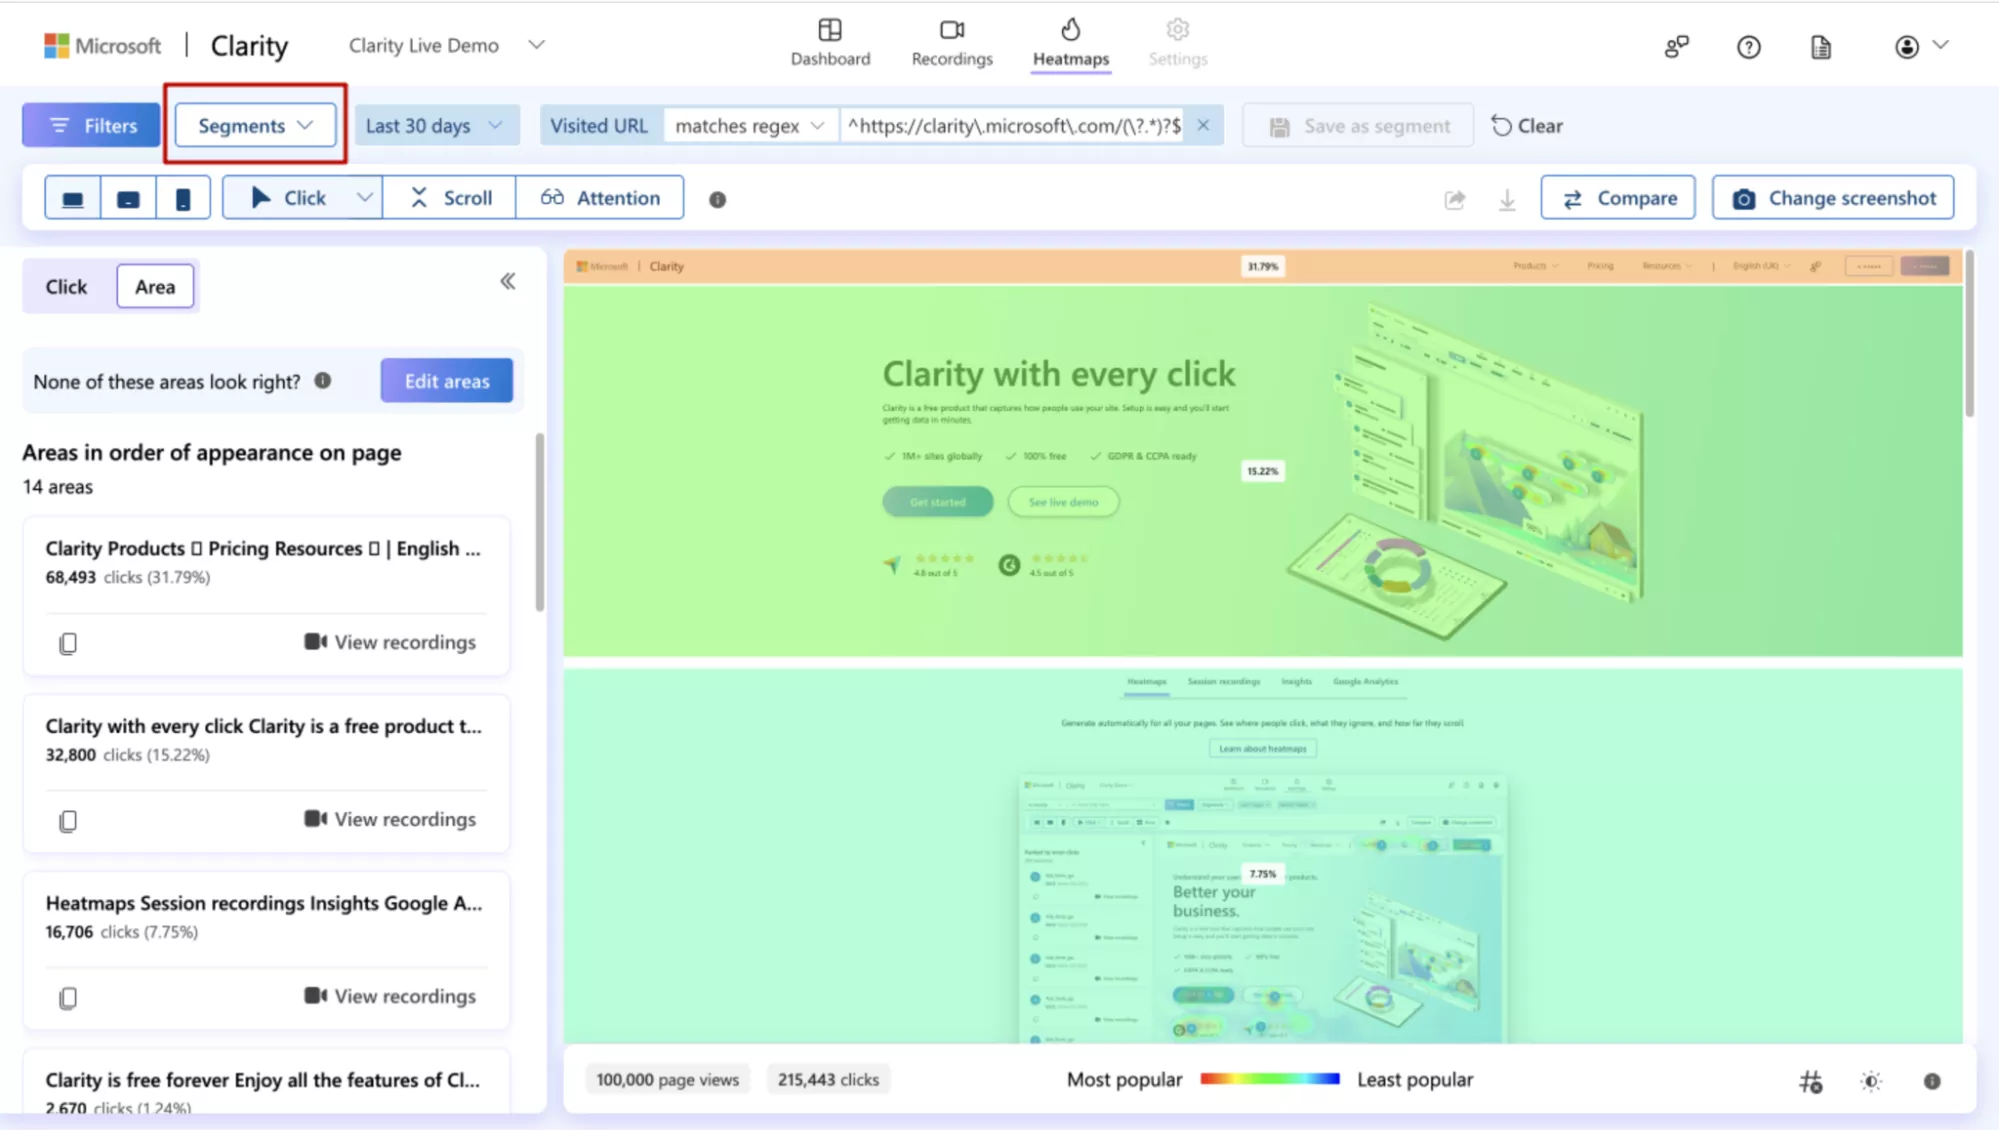The image size is (1999, 1131).
Task: Click the Compare button
Action: click(x=1617, y=198)
